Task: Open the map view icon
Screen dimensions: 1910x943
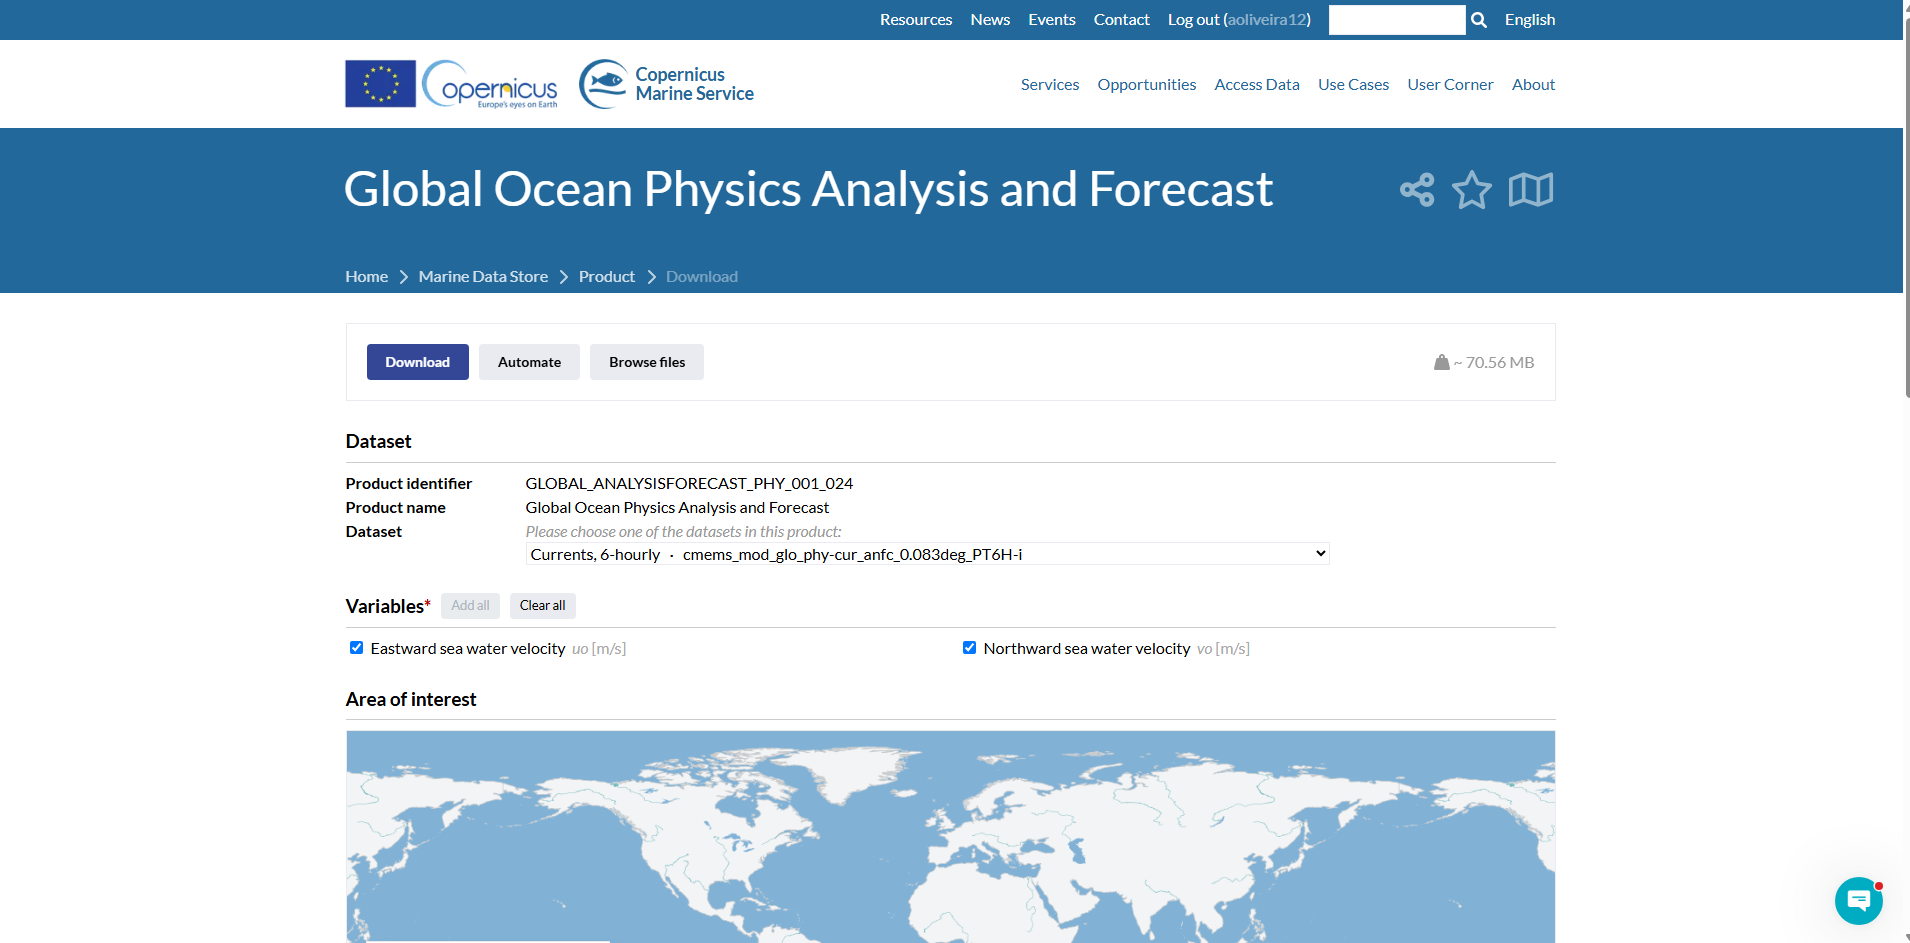Action: tap(1531, 190)
